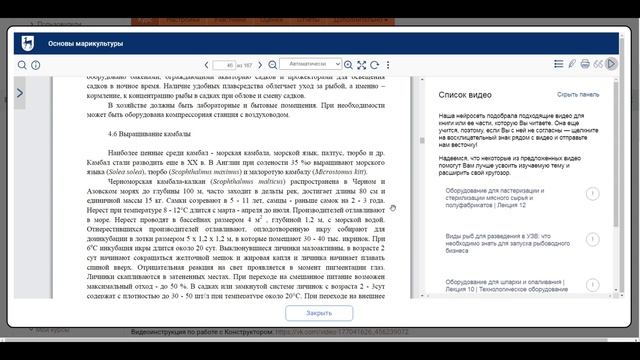
Task: Open the Автоматически zoom dropdown
Action: click(311, 64)
